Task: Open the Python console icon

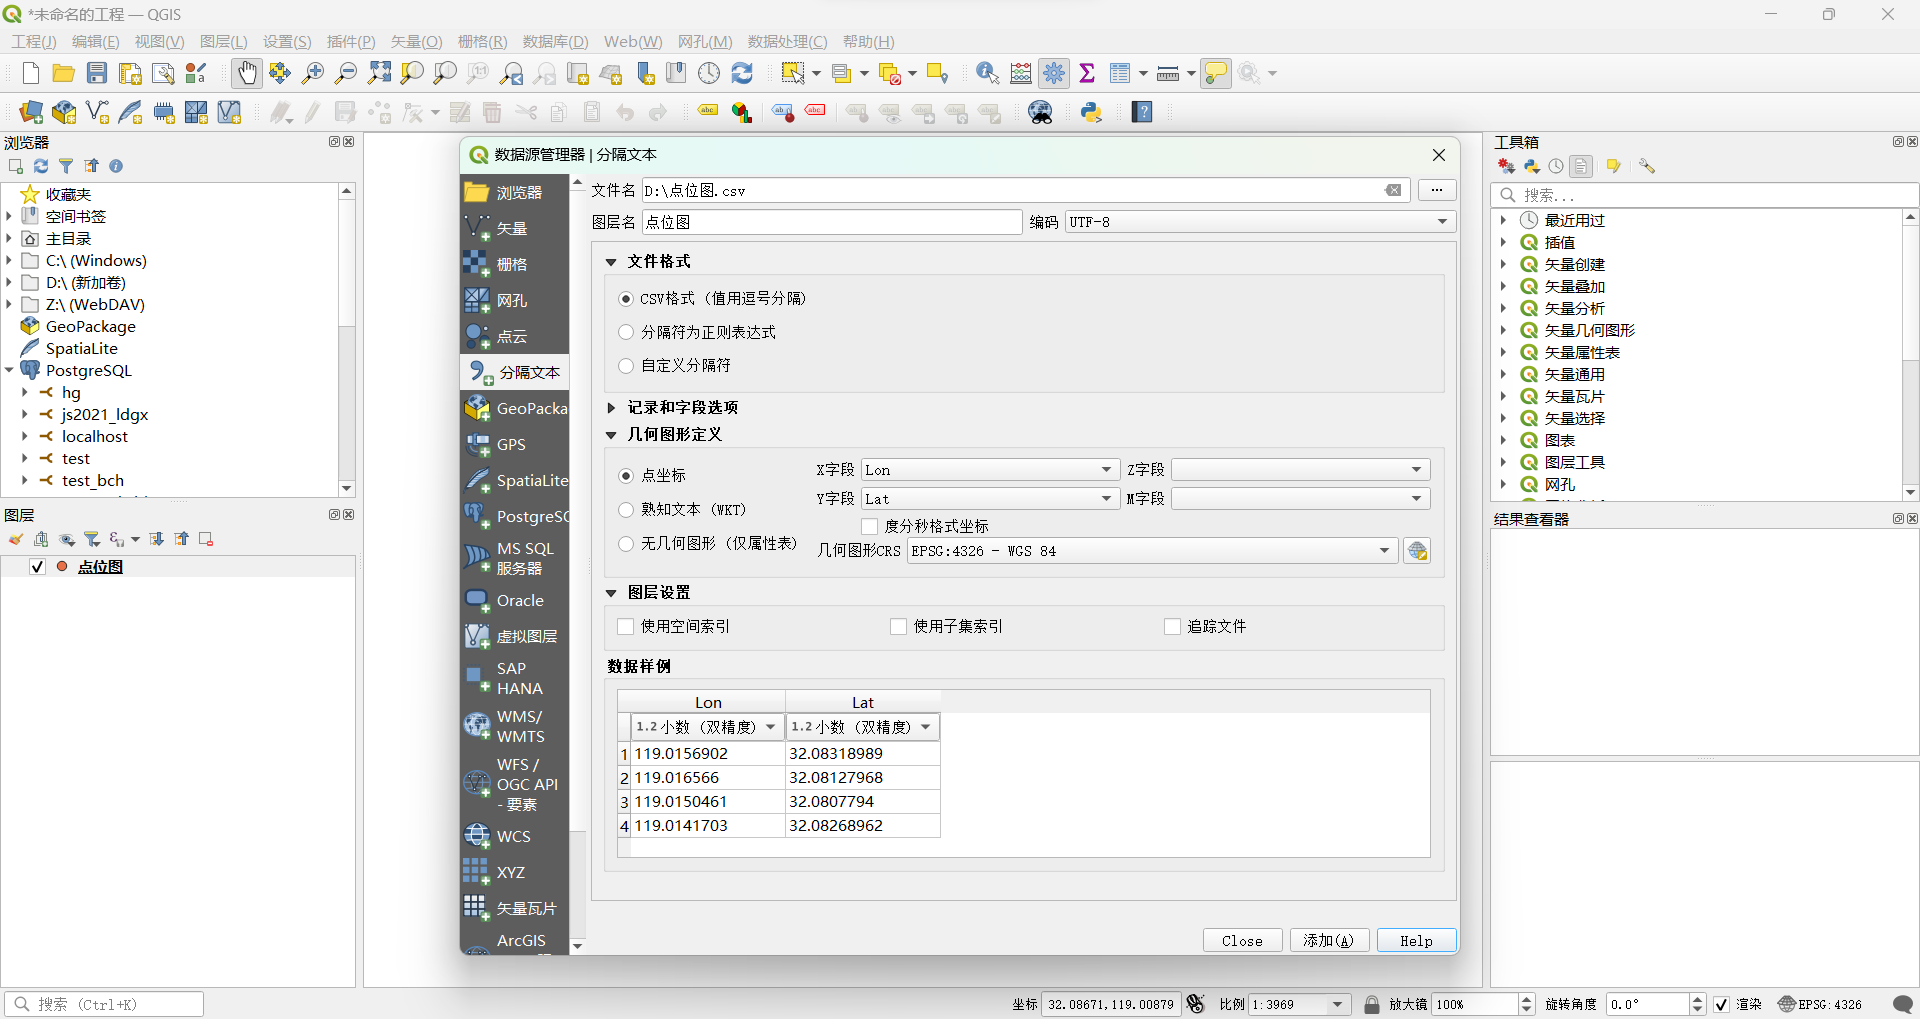Action: (x=1092, y=112)
